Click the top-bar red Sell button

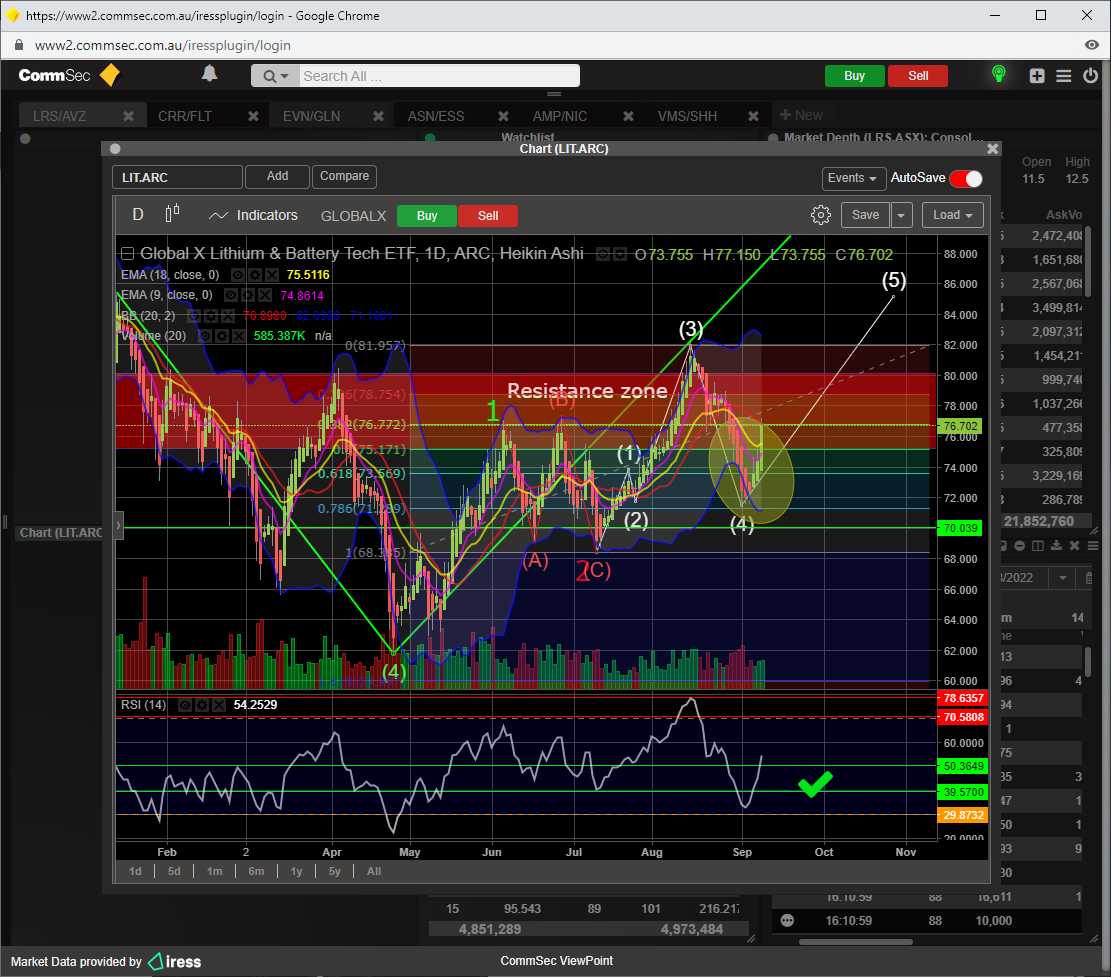click(x=918, y=76)
